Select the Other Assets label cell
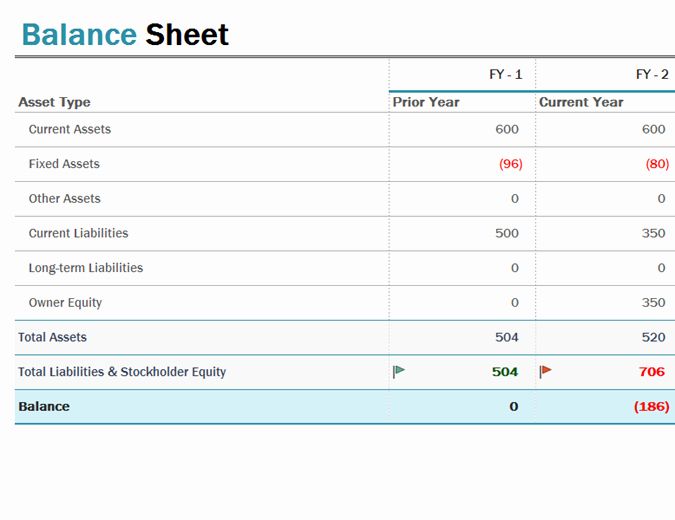Screen dimensions: 675x520 tap(64, 198)
